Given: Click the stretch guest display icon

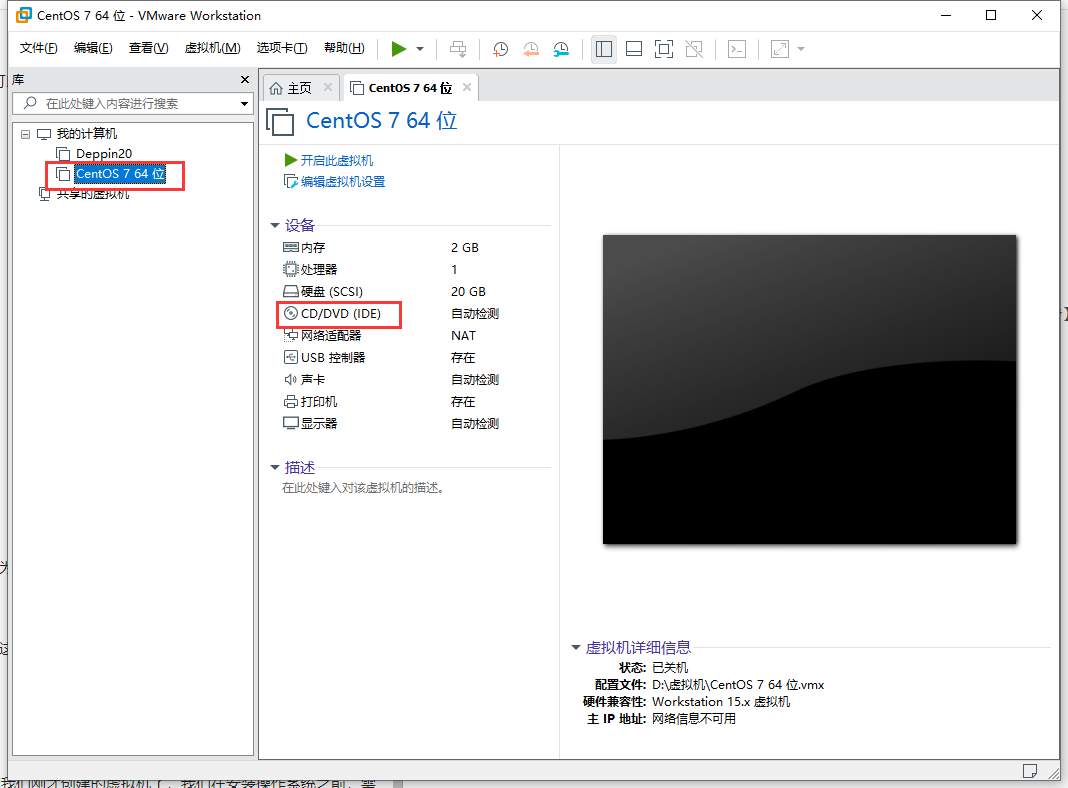Looking at the screenshot, I should pyautogui.click(x=780, y=49).
